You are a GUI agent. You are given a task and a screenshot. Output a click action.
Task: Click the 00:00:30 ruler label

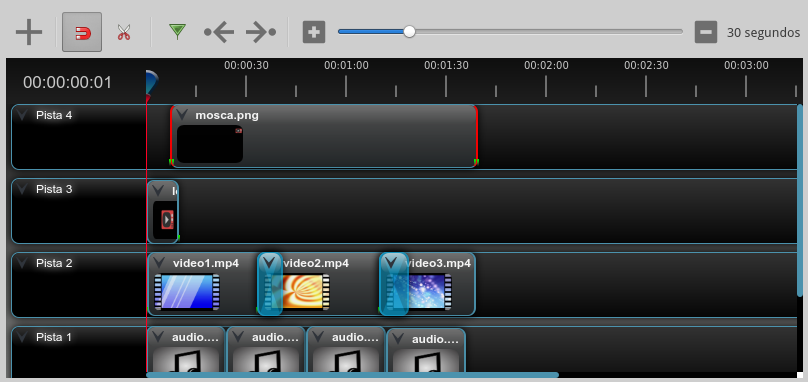coord(246,65)
